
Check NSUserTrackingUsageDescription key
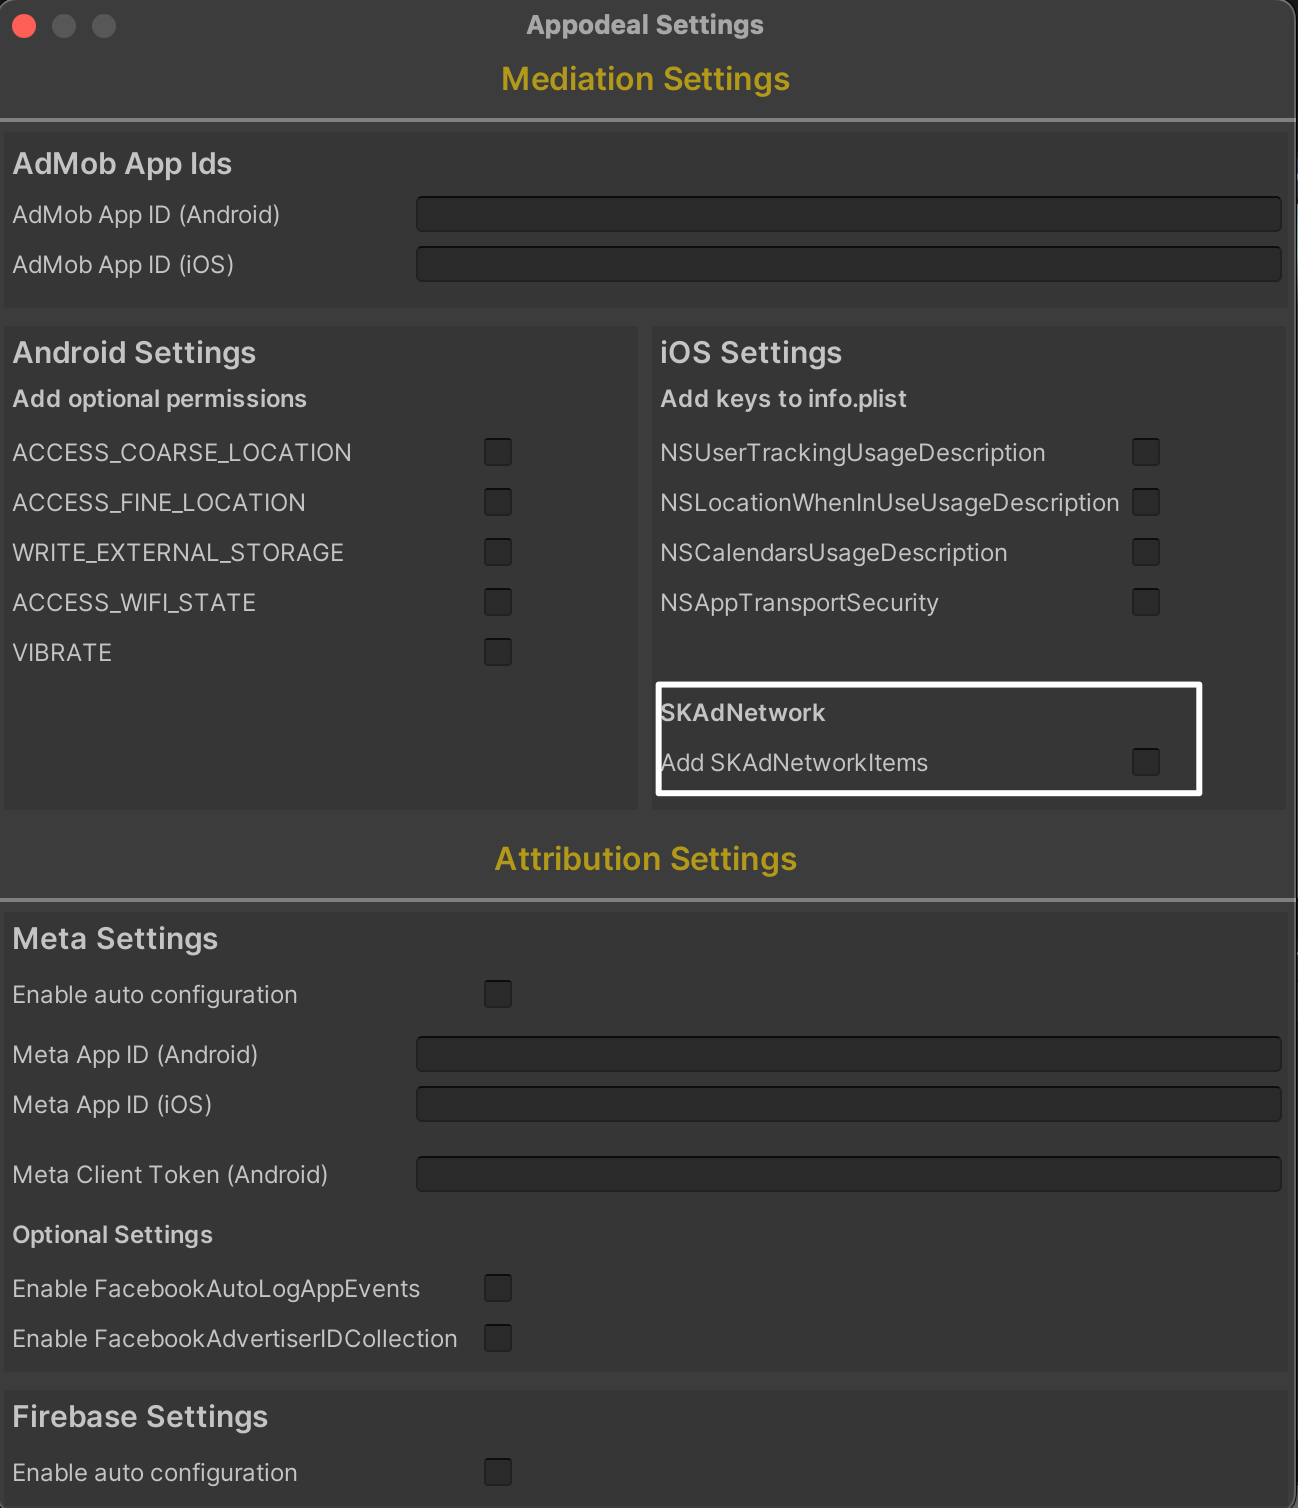[x=1146, y=452]
